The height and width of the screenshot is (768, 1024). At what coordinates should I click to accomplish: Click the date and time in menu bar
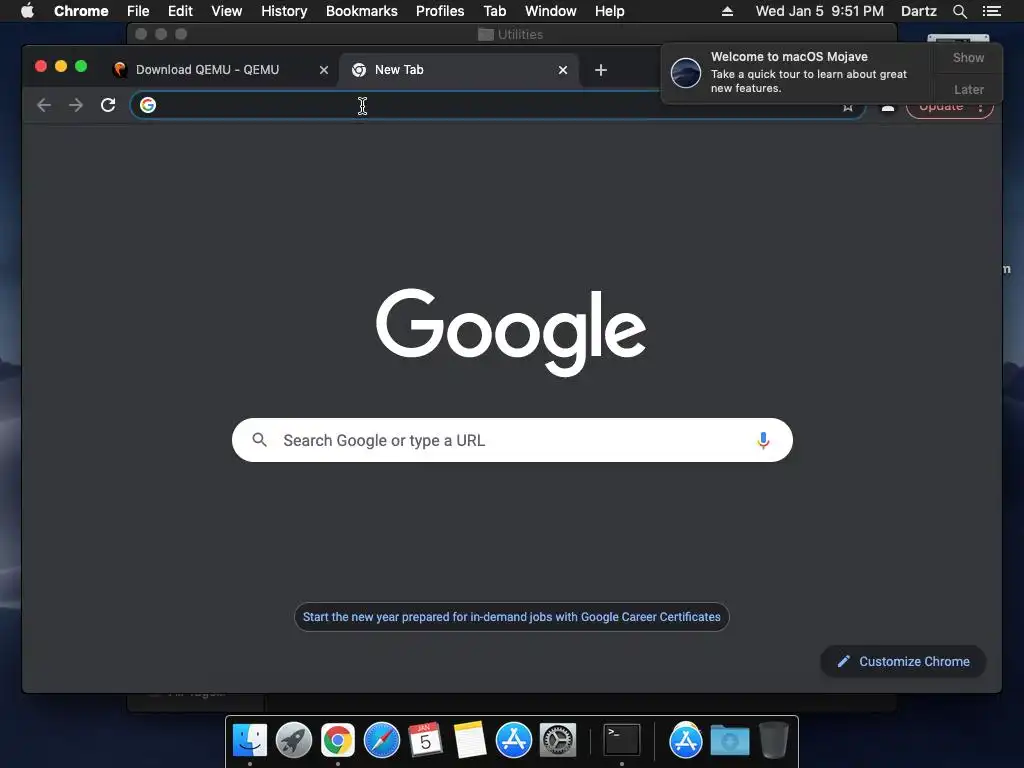[820, 11]
